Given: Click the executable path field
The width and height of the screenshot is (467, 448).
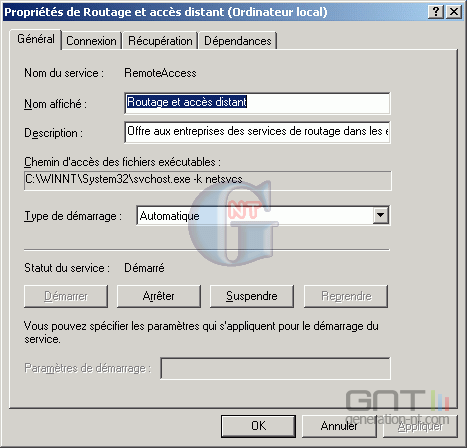Looking at the screenshot, I should click(208, 180).
